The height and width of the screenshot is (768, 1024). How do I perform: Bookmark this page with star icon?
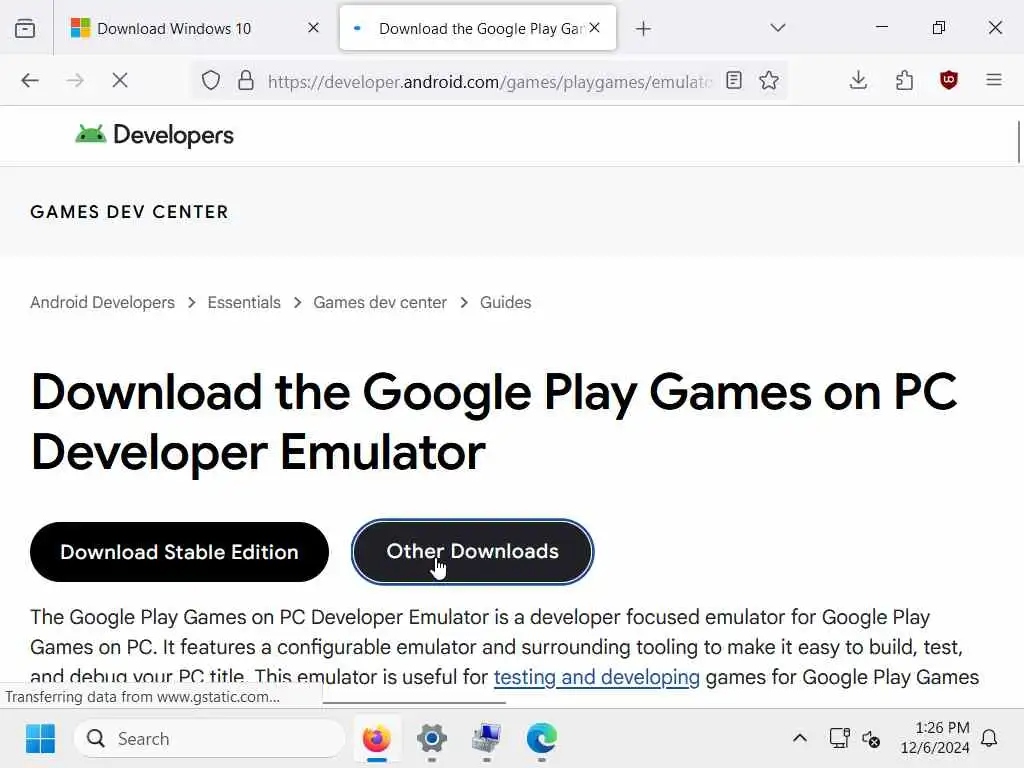769,80
